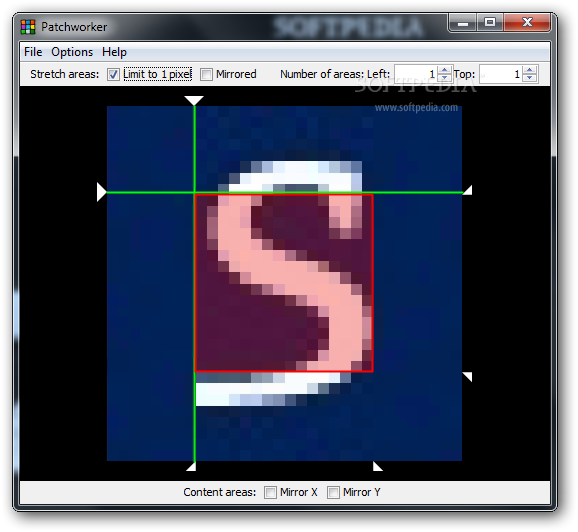The width and height of the screenshot is (578, 532).
Task: Enable the Mirror Y checkbox
Action: click(x=333, y=492)
